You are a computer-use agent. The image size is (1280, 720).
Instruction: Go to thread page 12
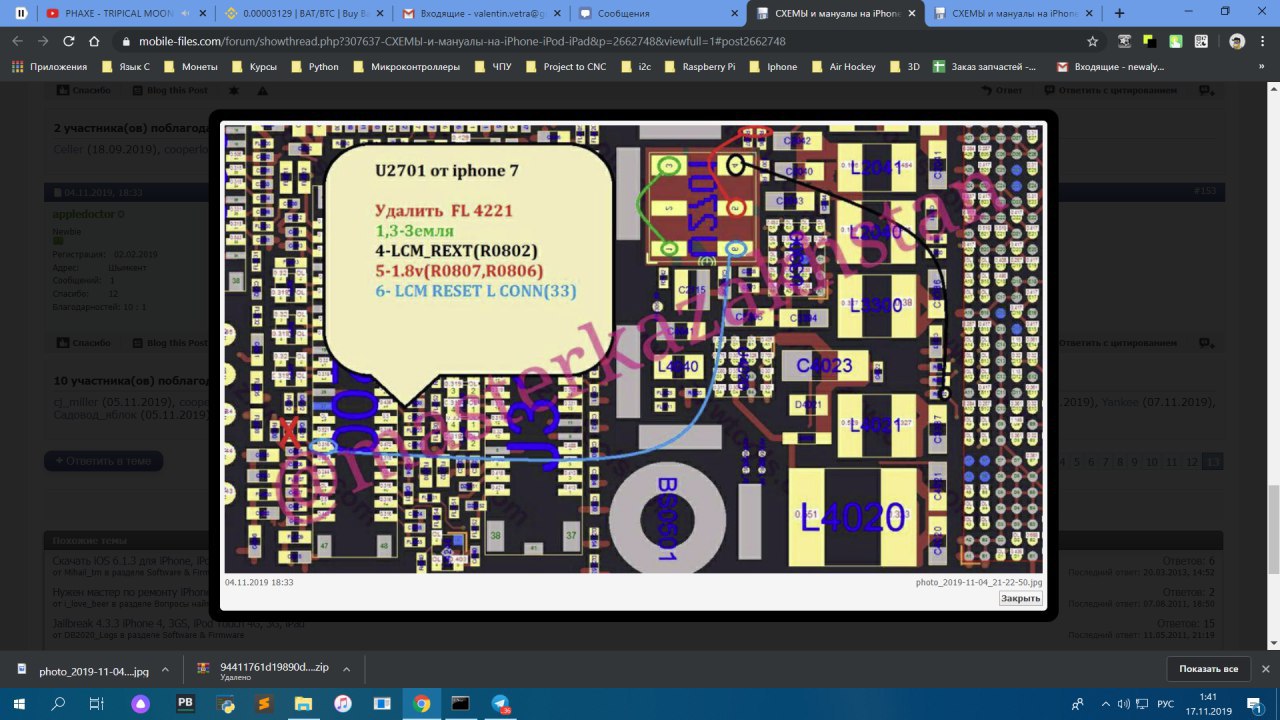1191,462
